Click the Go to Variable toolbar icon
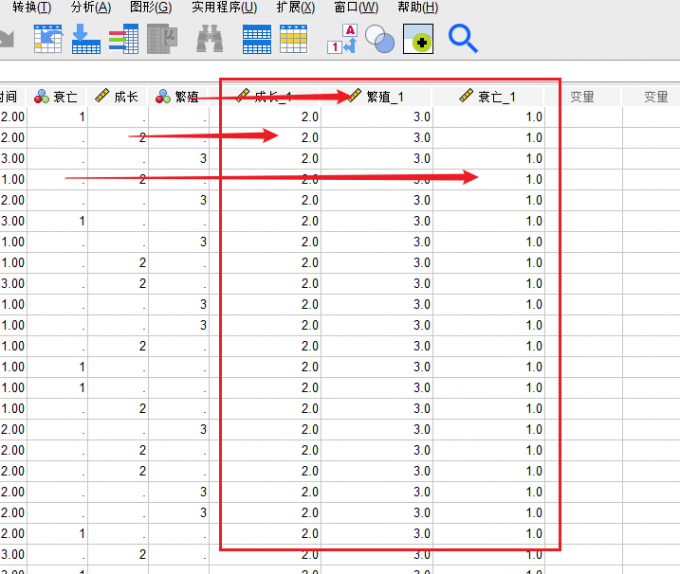680x574 pixels. tap(86, 39)
